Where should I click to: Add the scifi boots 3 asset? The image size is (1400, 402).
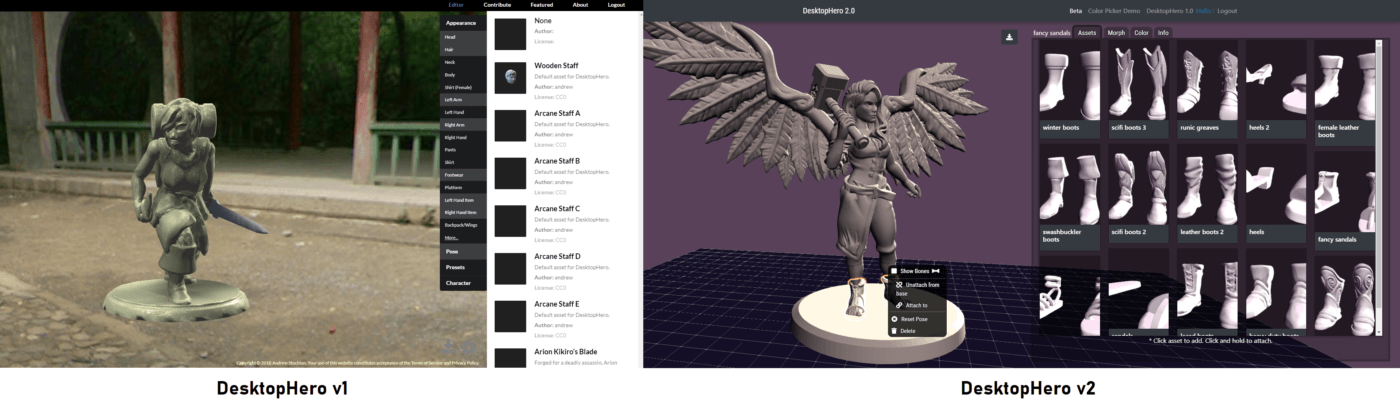pos(1139,89)
